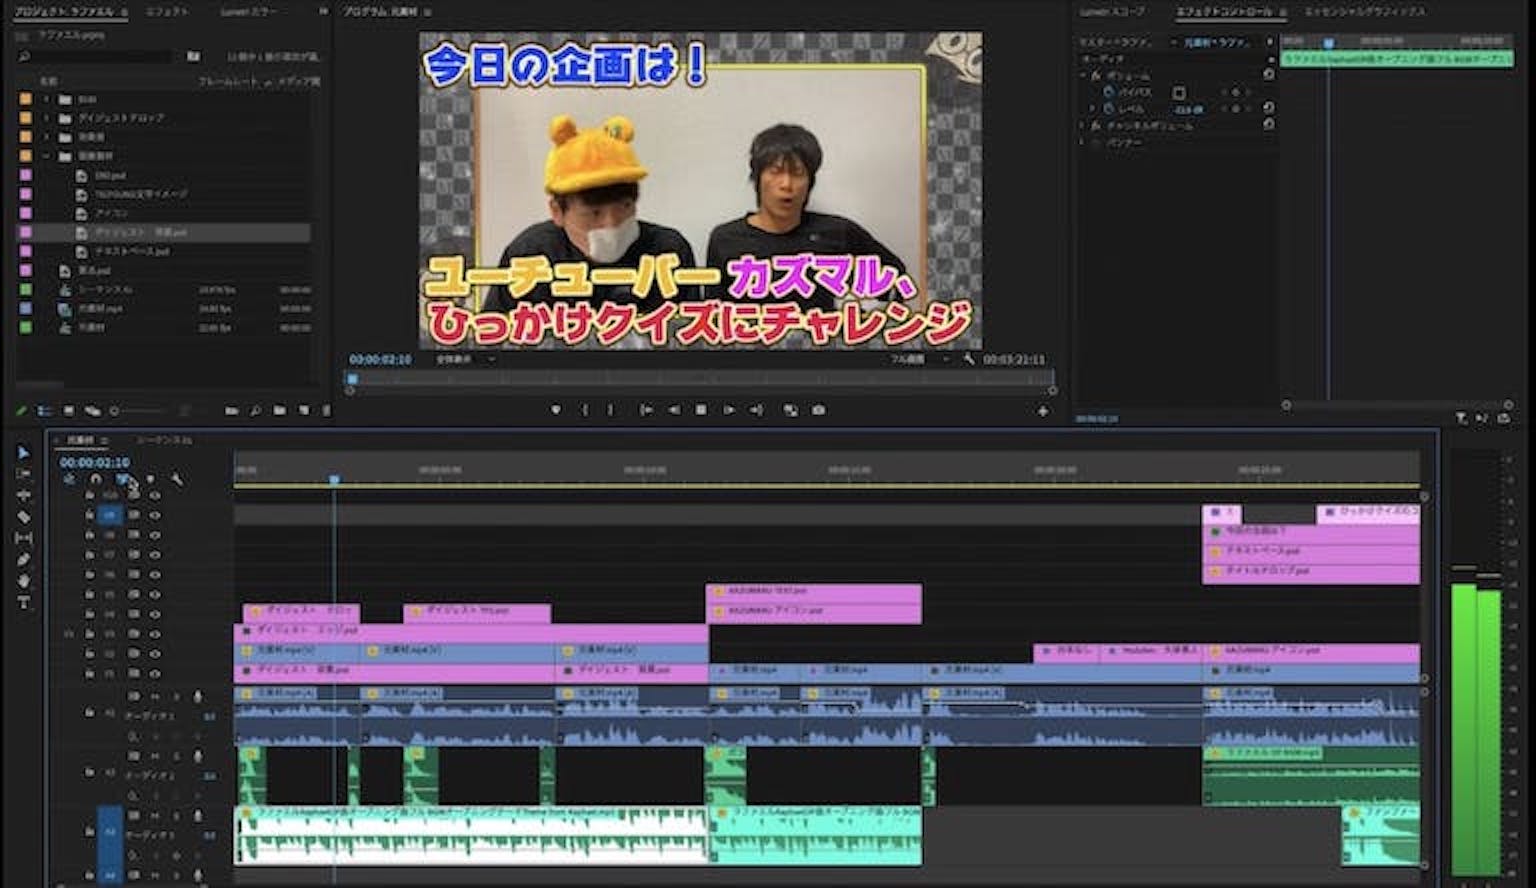
Task: Open the エフェクト tab
Action: coord(166,12)
